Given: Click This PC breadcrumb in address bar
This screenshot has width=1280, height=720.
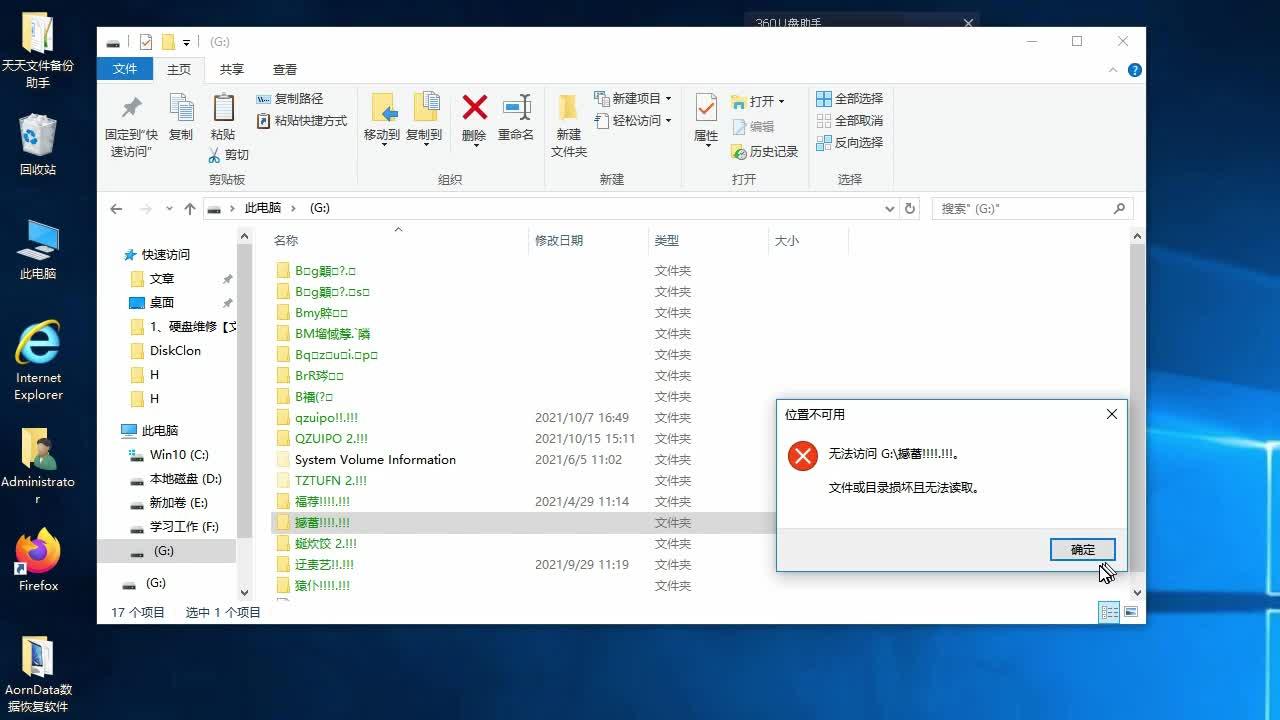Looking at the screenshot, I should pos(263,209).
